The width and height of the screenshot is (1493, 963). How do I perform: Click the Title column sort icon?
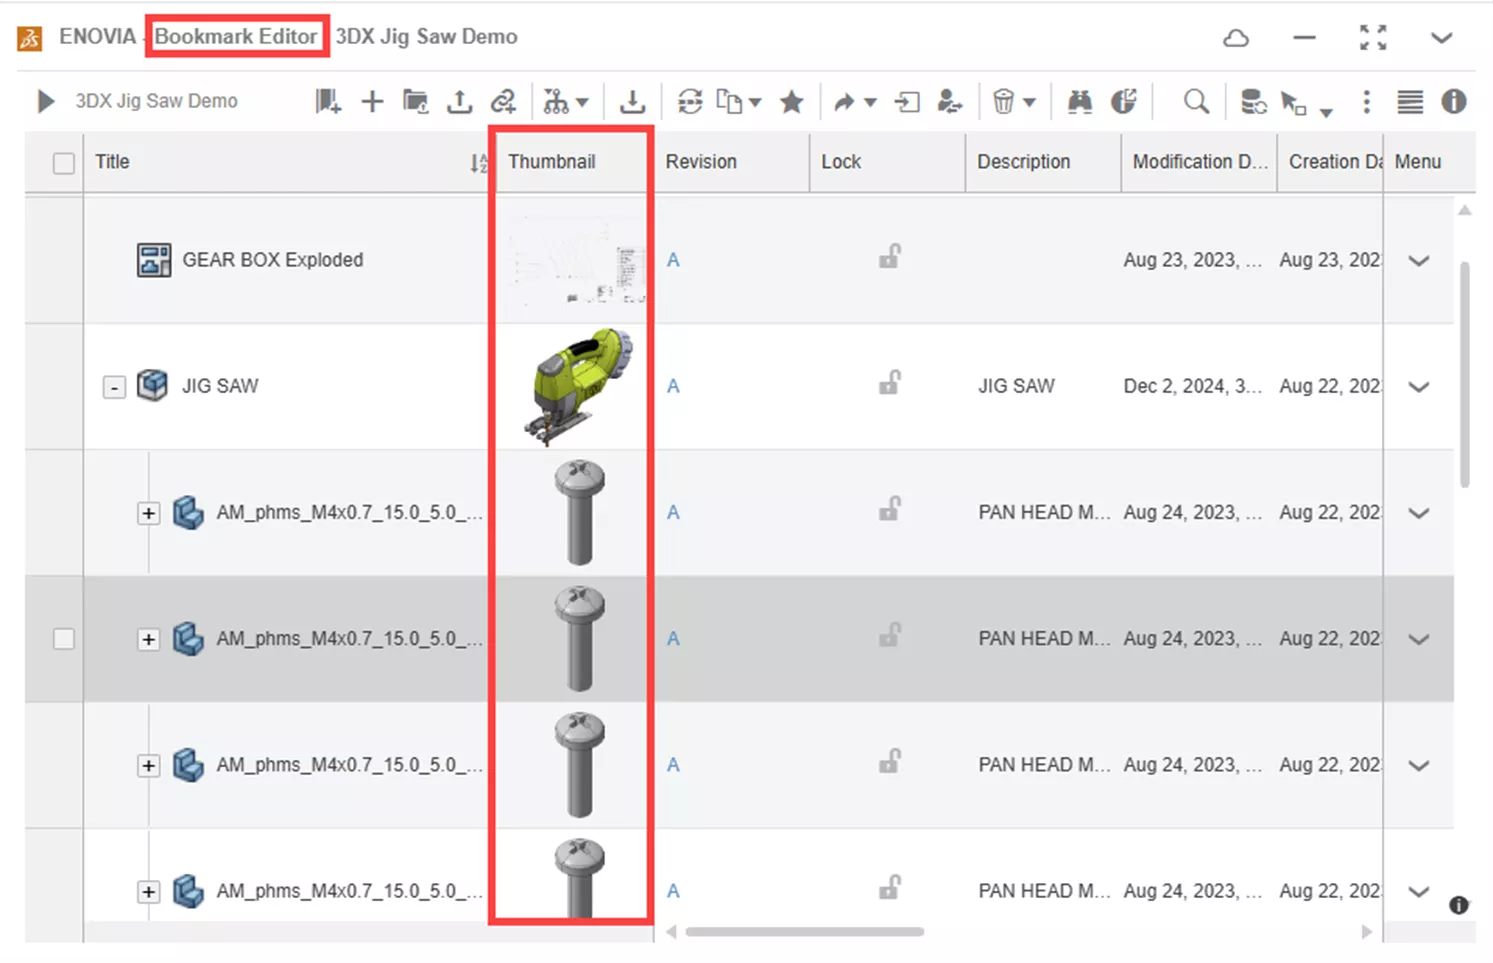point(479,163)
